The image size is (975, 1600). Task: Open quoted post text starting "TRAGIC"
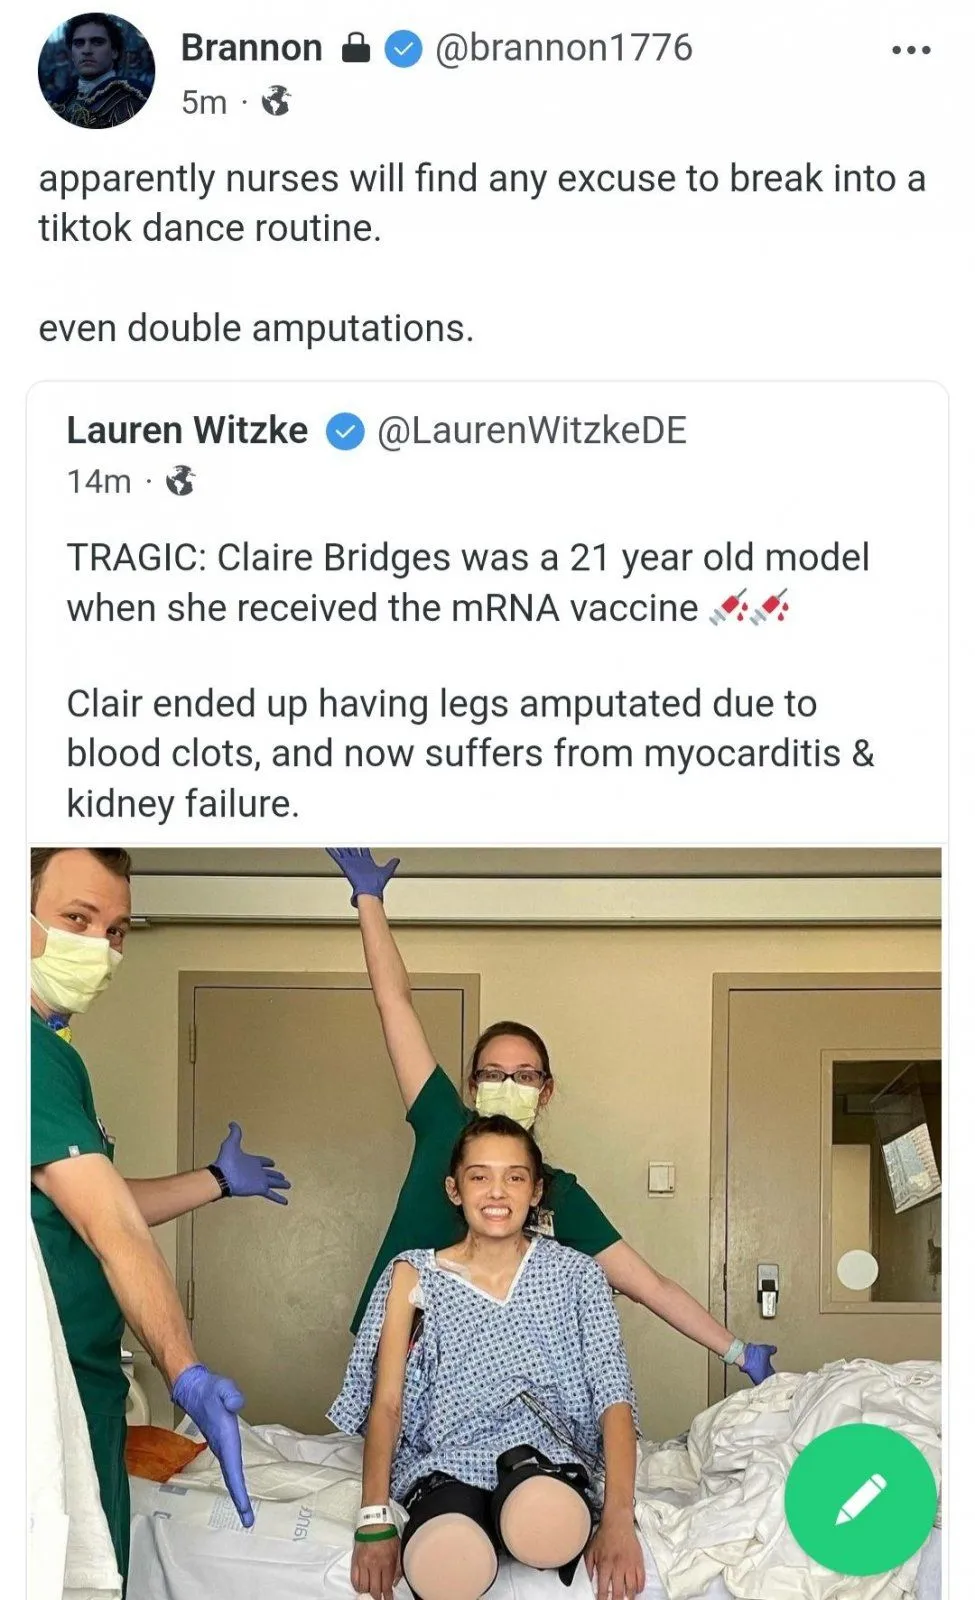467,582
